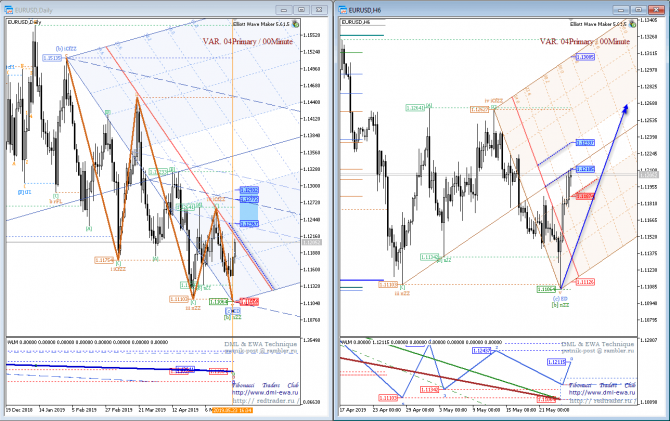Close the EURUSD,Daily chart window

pyautogui.click(x=319, y=10)
